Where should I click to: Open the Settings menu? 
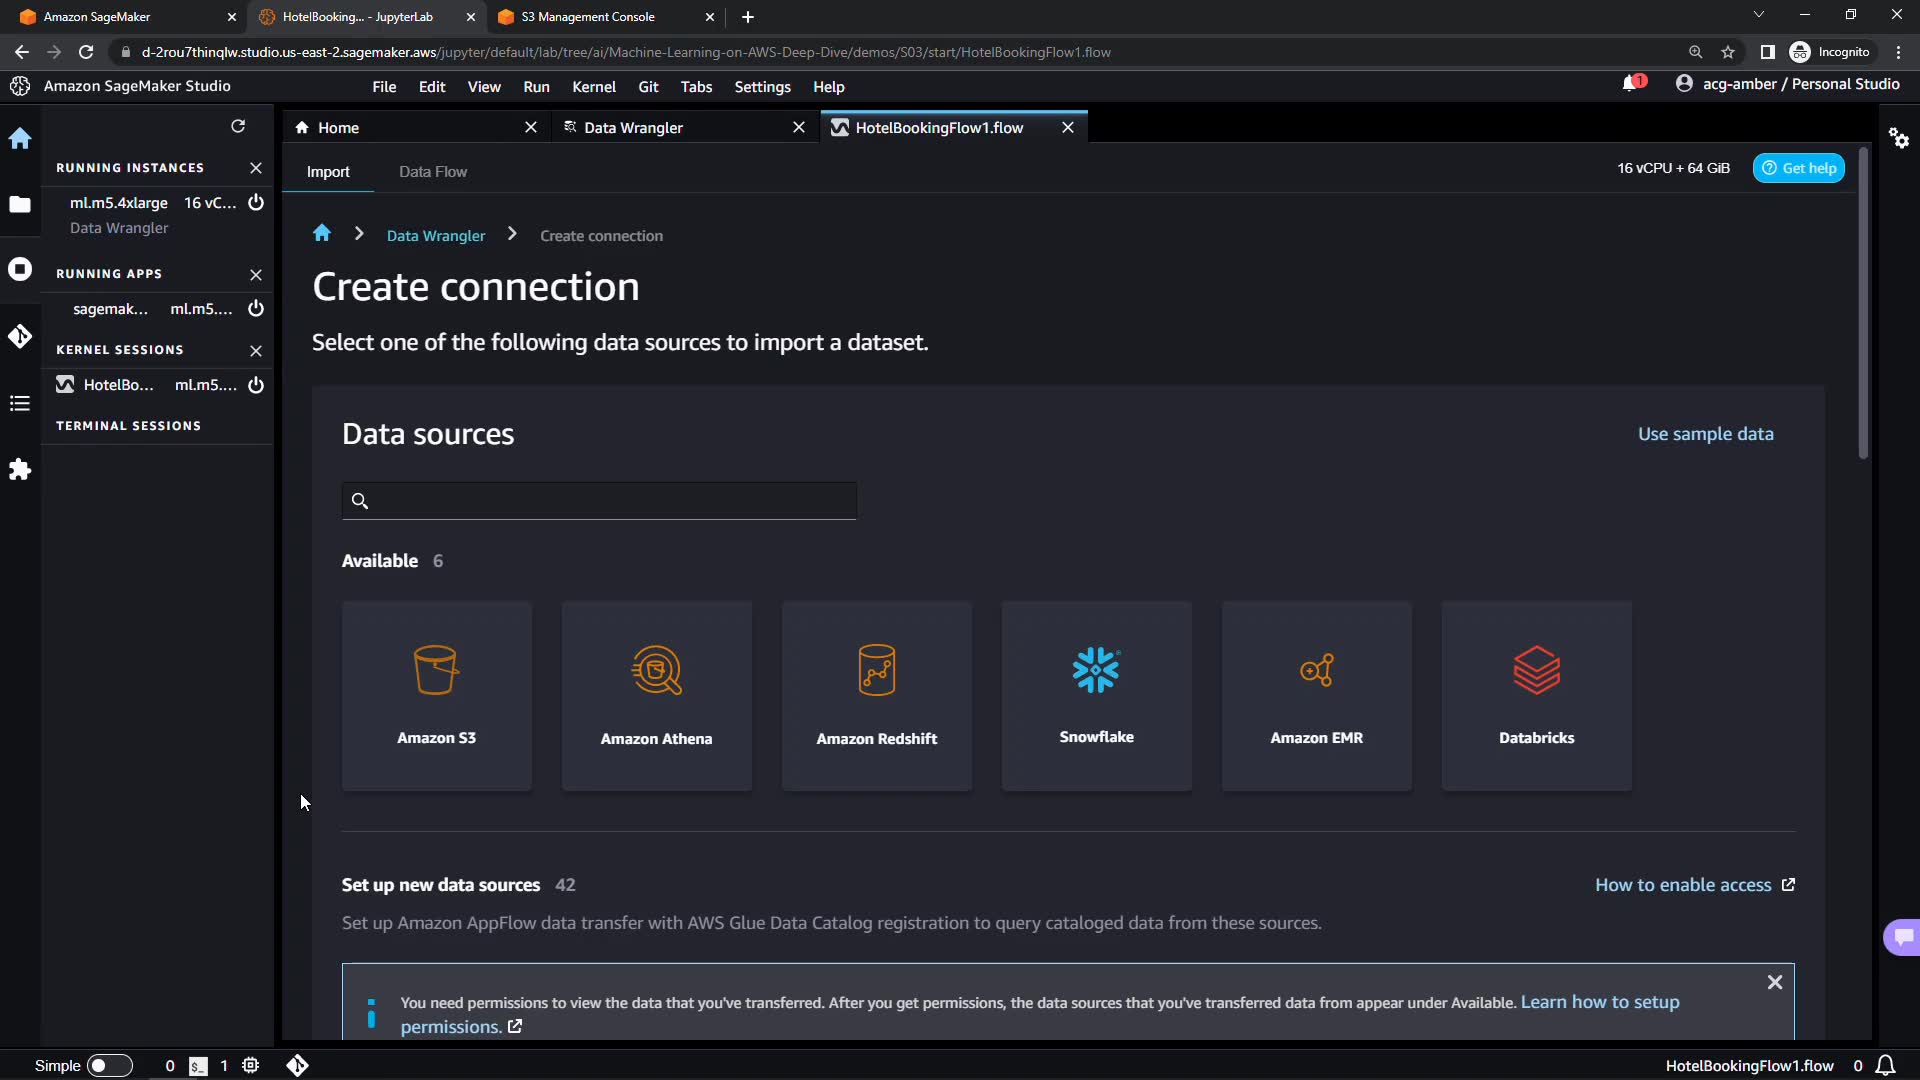tap(762, 87)
